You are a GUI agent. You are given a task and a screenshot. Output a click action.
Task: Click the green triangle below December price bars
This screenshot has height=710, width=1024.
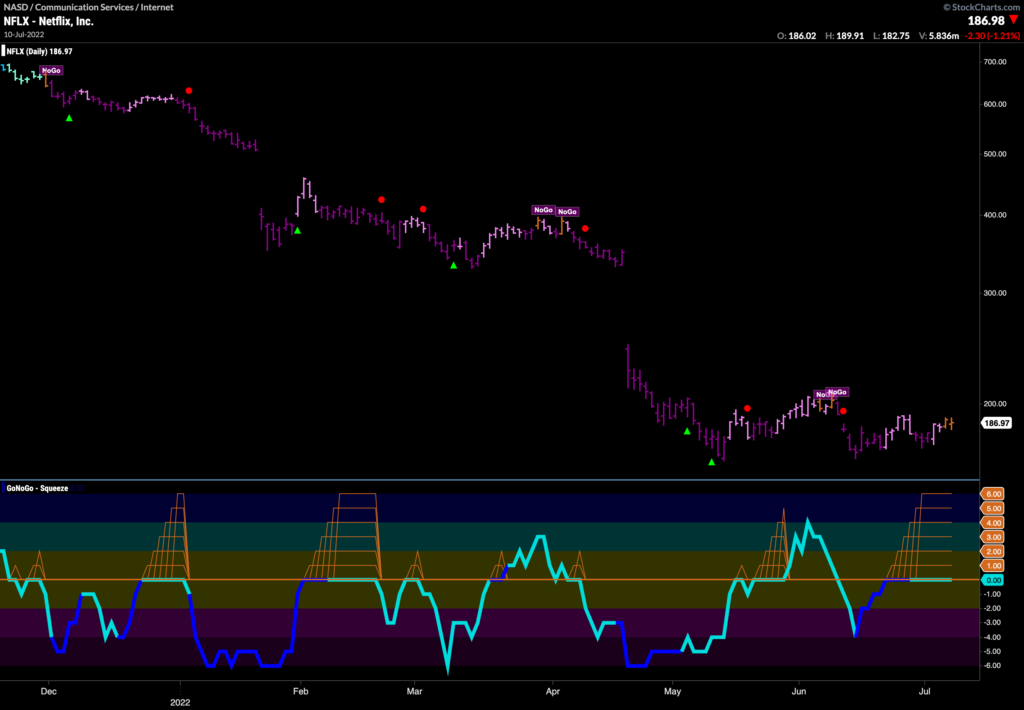click(x=69, y=118)
